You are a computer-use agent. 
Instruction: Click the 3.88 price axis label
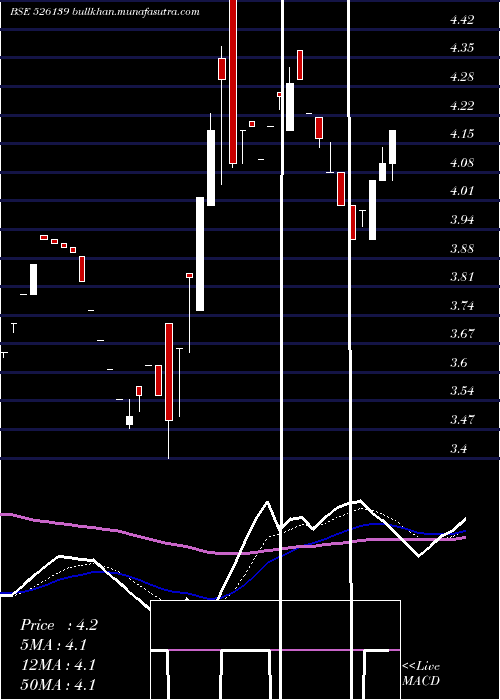point(462,249)
